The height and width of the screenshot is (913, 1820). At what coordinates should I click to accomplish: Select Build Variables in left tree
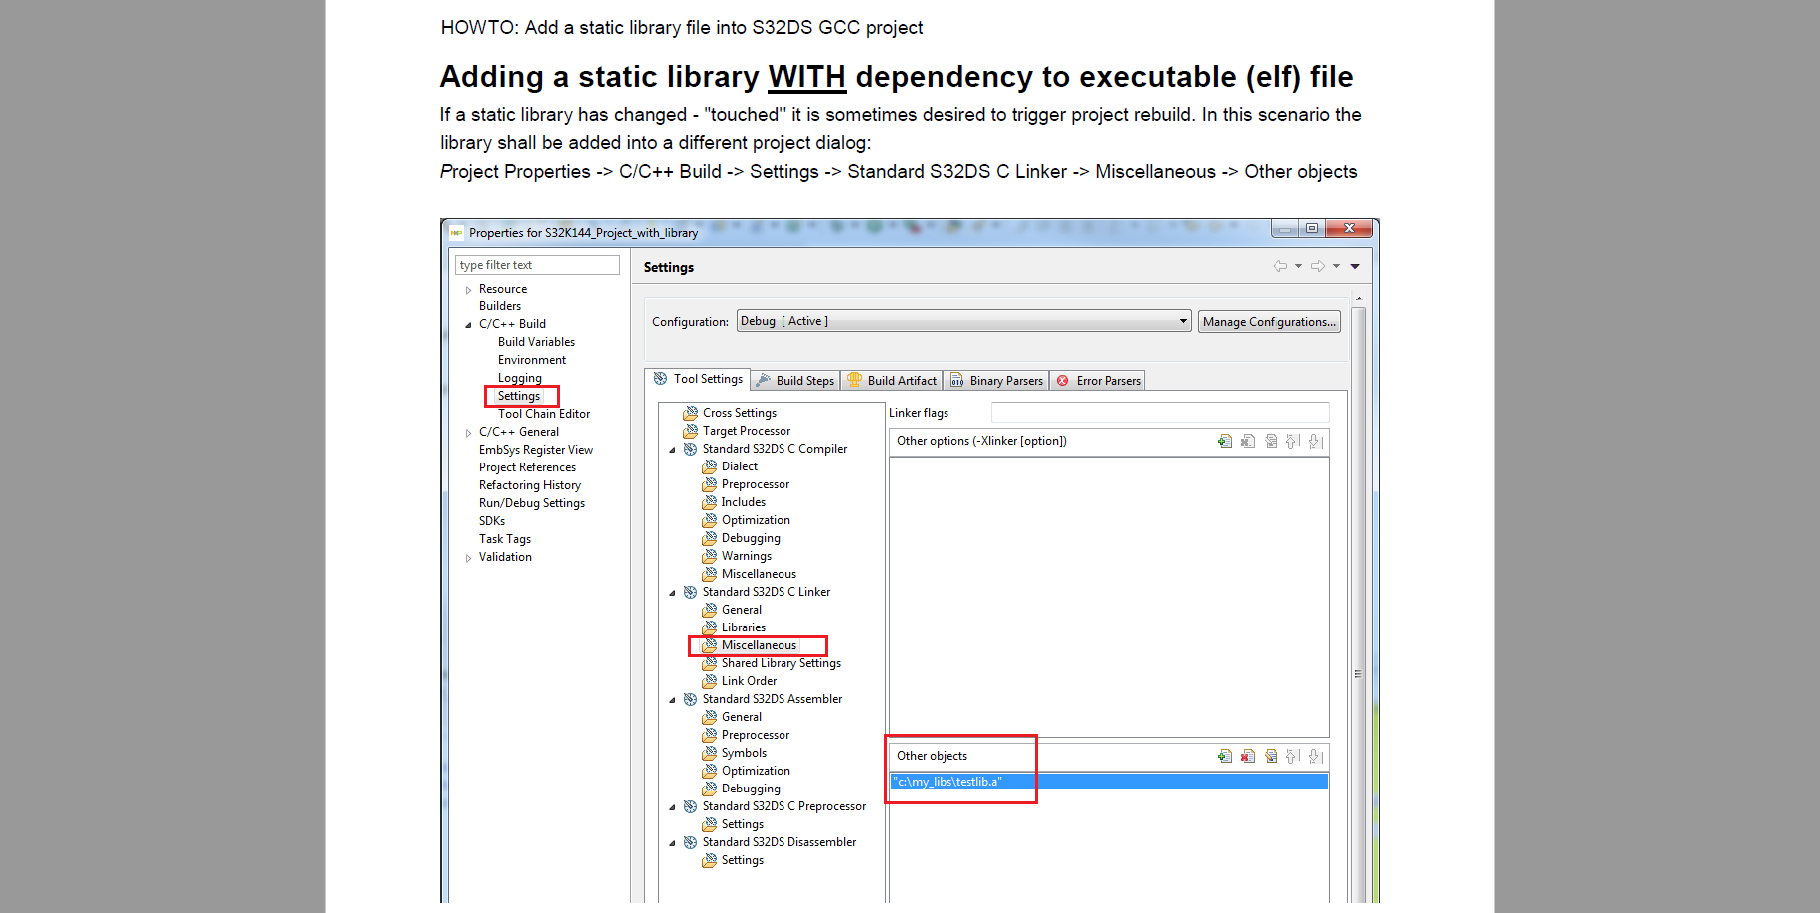pos(536,342)
